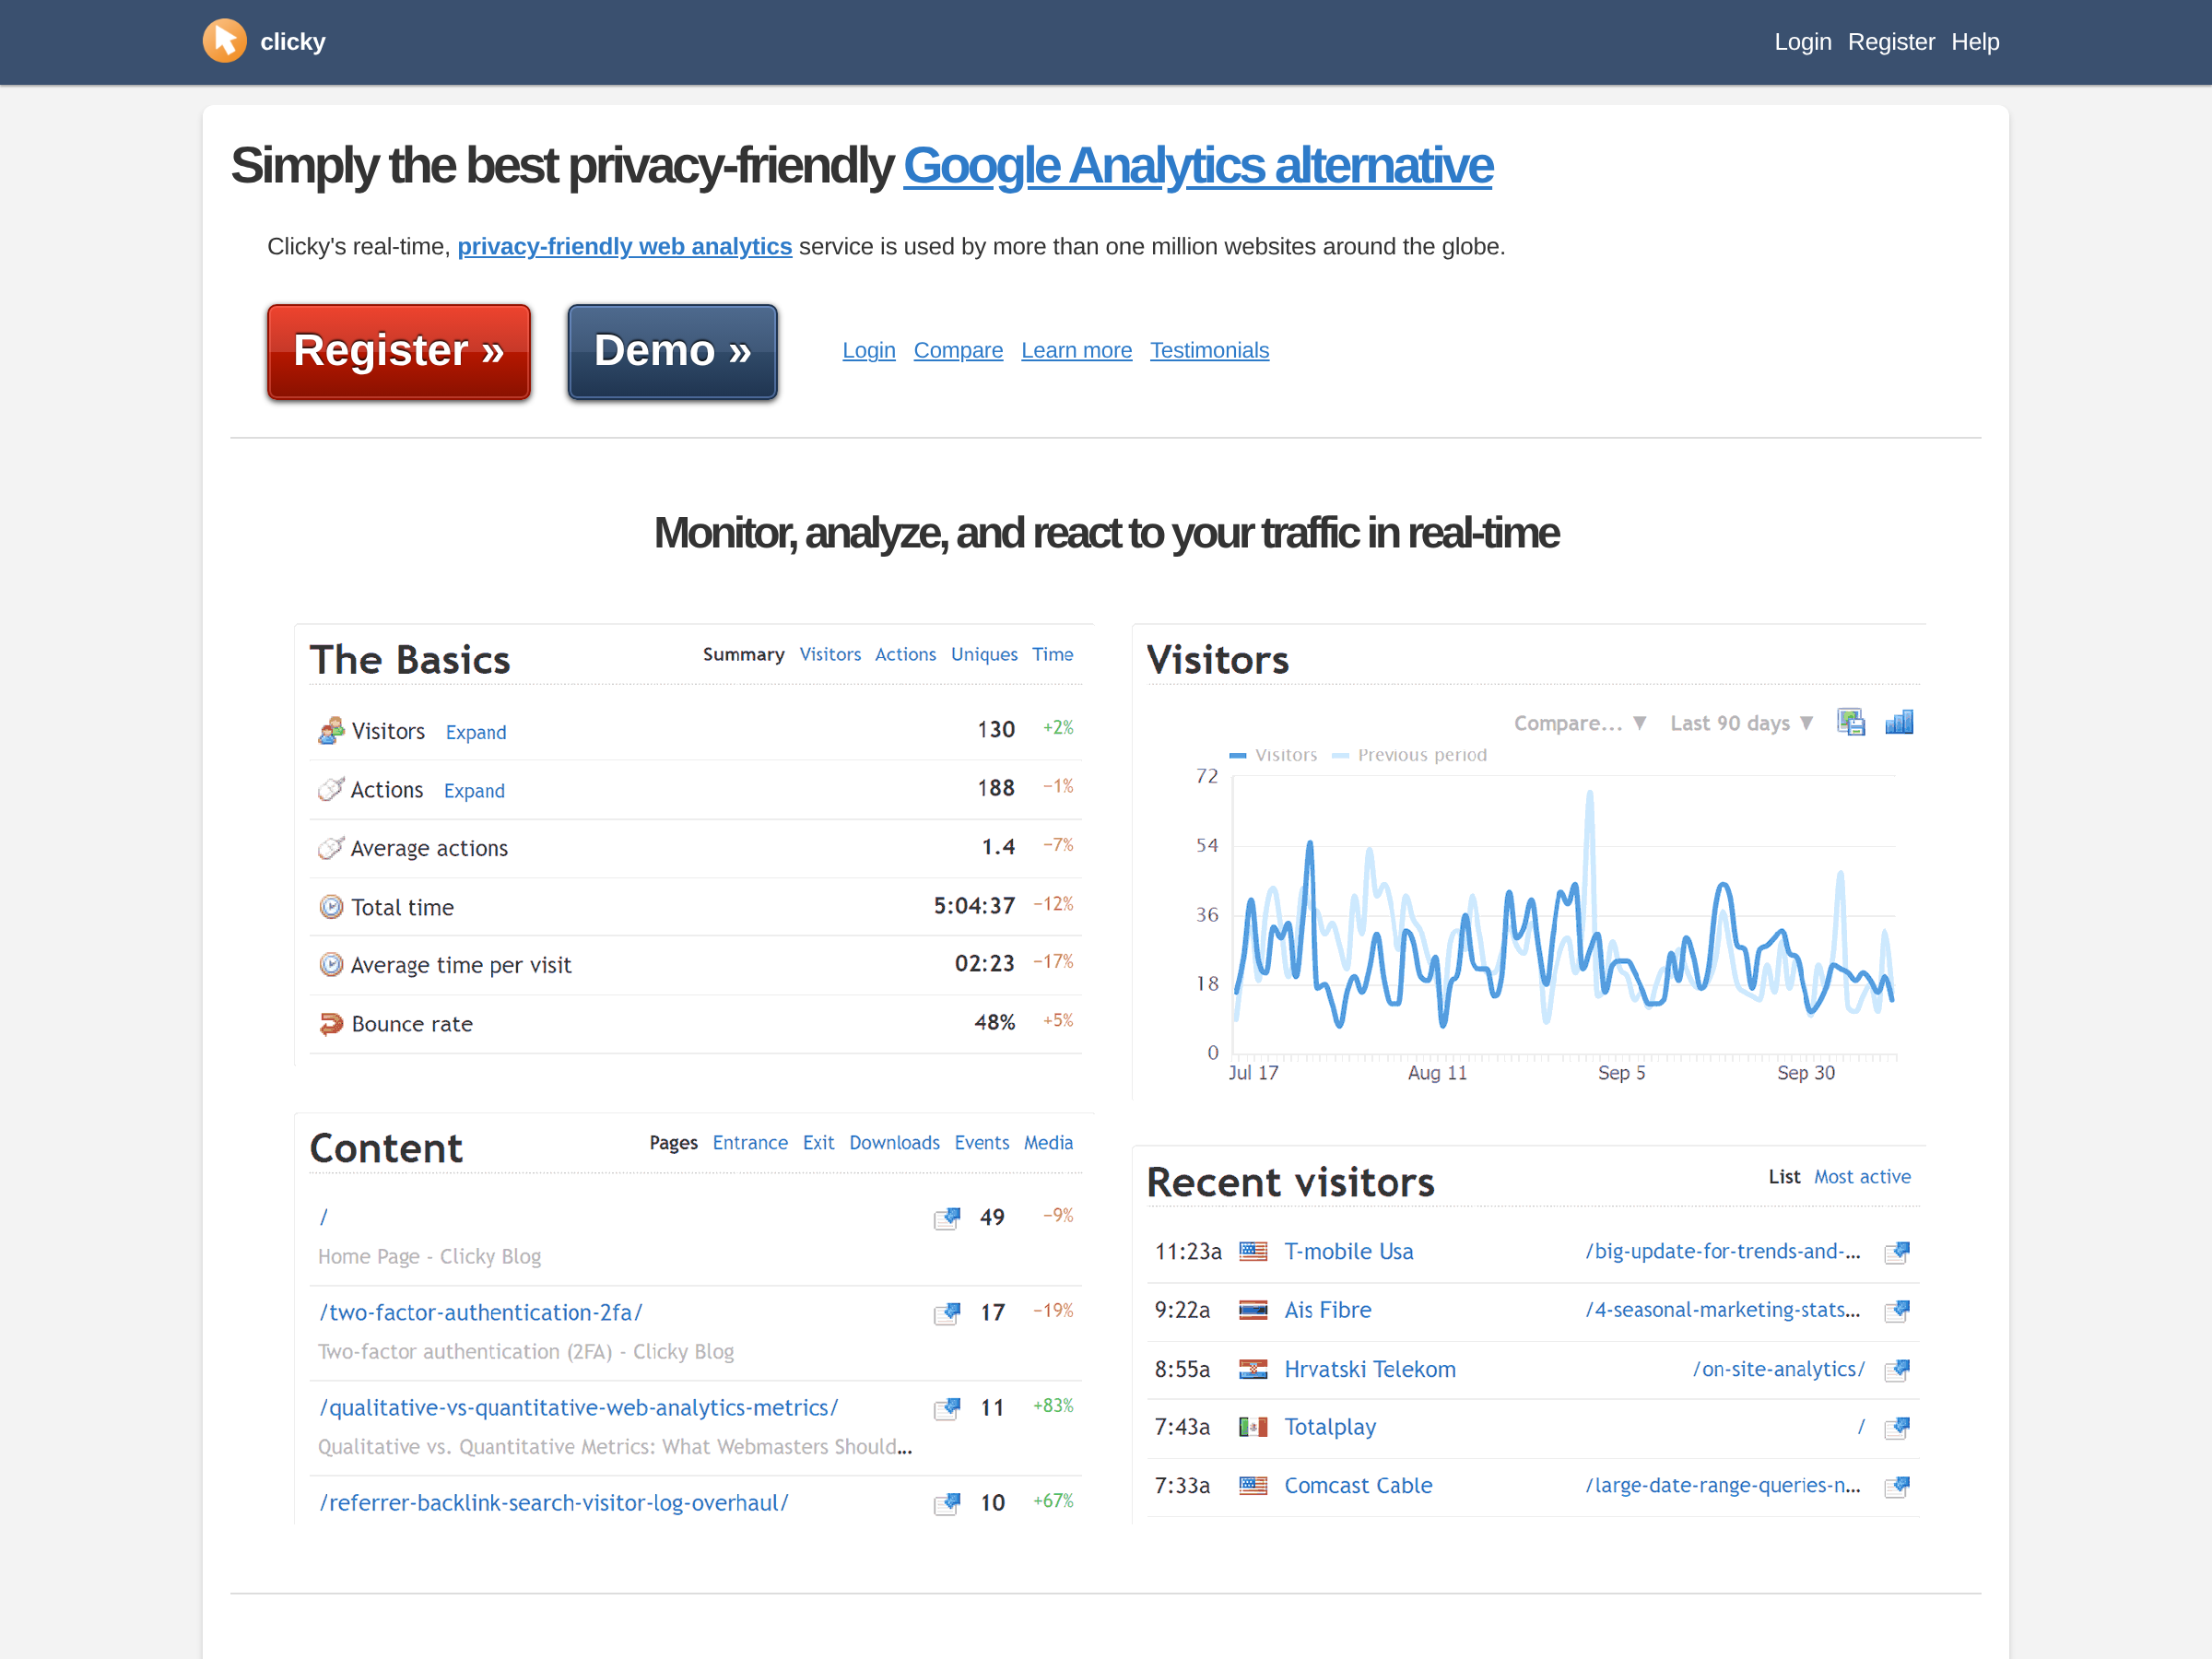This screenshot has height=1659, width=2212.
Task: Open Help in the top header
Action: [1975, 42]
